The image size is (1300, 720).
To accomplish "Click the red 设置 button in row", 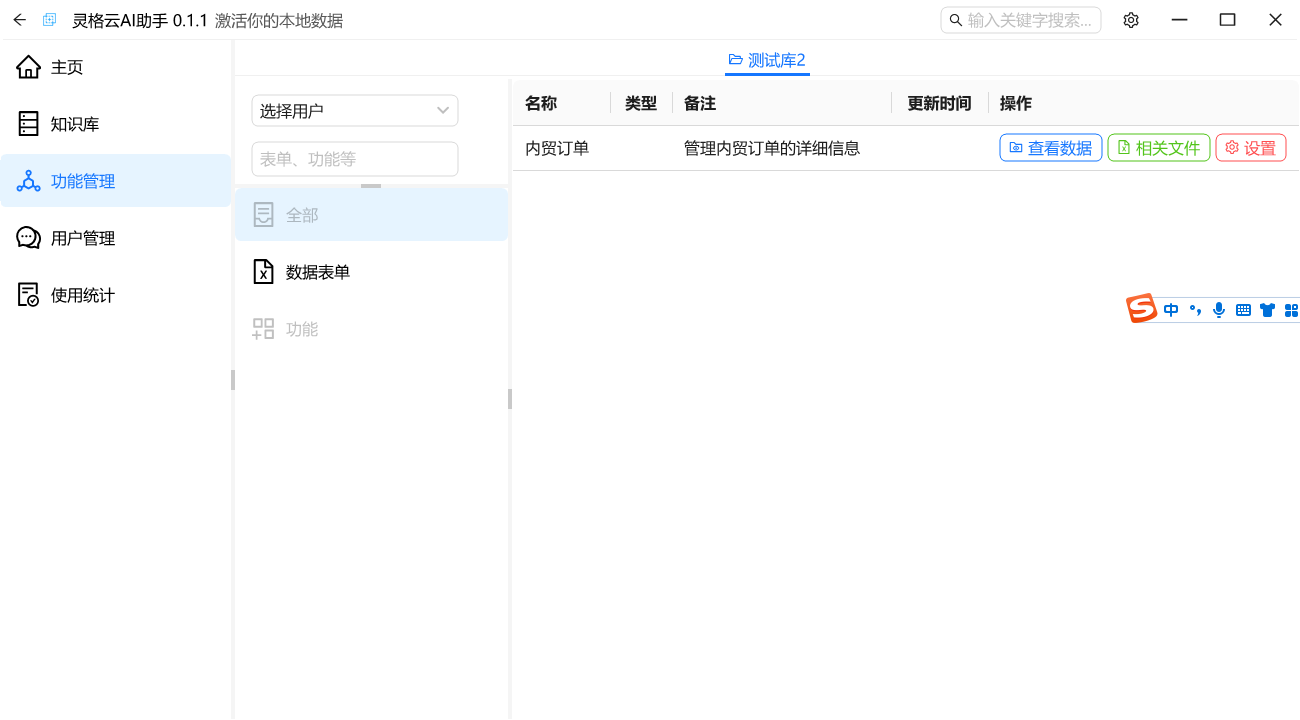I will 1250,148.
